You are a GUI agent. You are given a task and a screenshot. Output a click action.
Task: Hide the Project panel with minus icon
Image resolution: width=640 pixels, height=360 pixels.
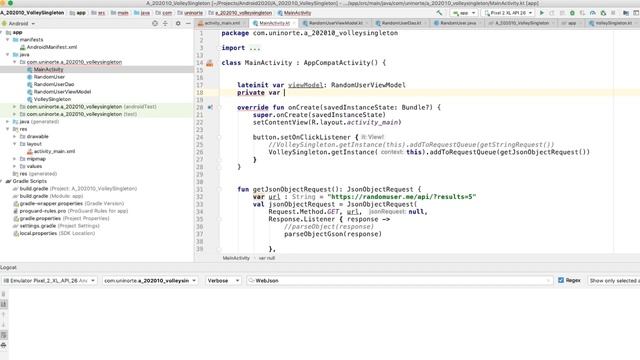[x=188, y=24]
